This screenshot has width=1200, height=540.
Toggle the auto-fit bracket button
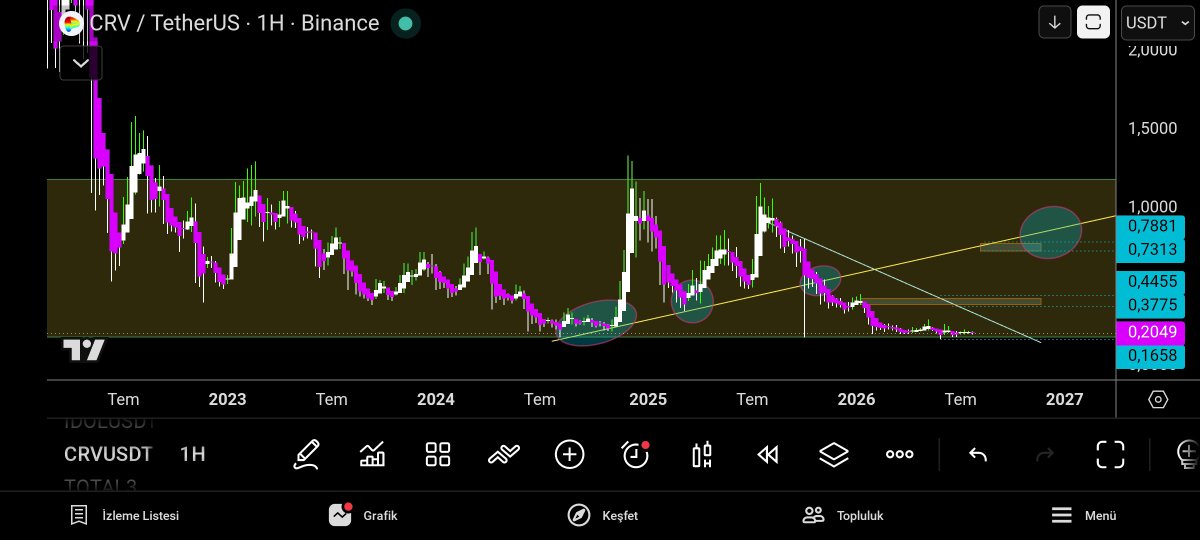pyautogui.click(x=1093, y=22)
